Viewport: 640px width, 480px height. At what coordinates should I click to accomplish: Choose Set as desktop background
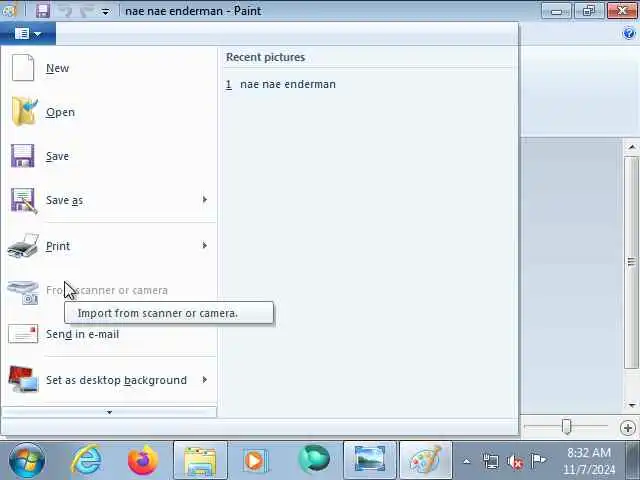click(x=109, y=380)
